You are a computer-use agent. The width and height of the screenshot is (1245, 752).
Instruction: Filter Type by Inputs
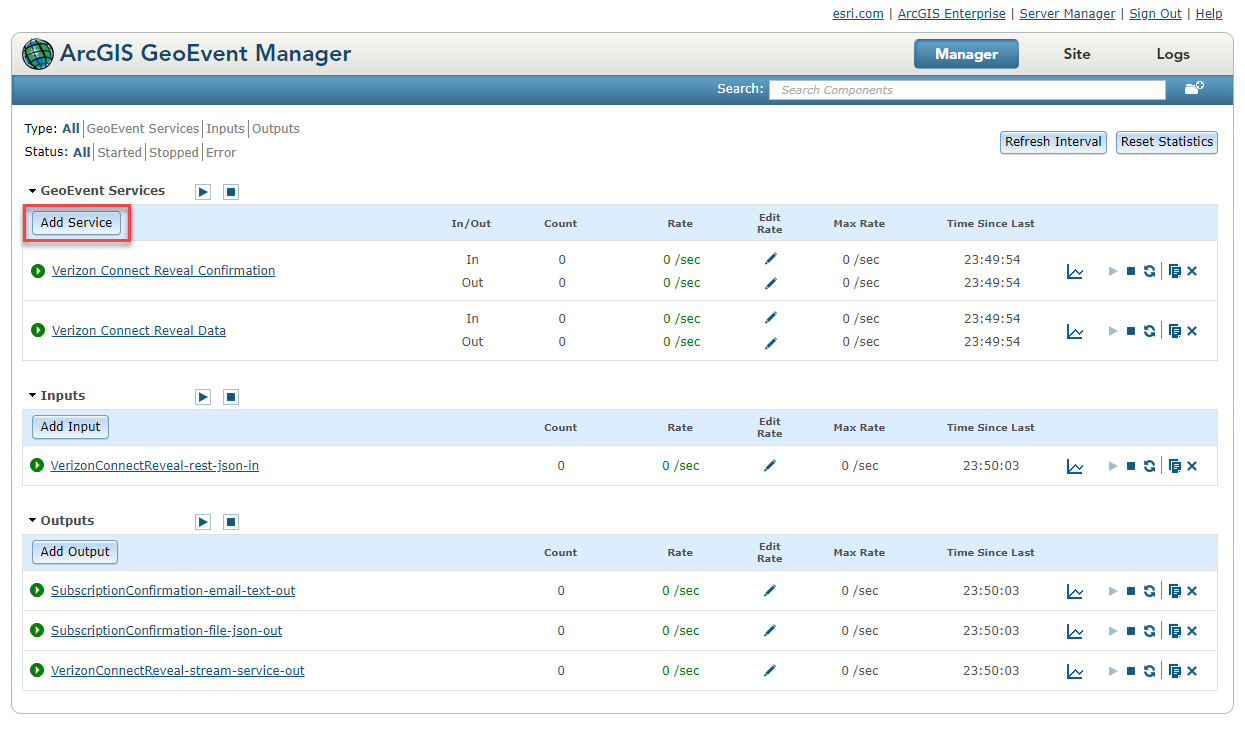[x=225, y=129]
